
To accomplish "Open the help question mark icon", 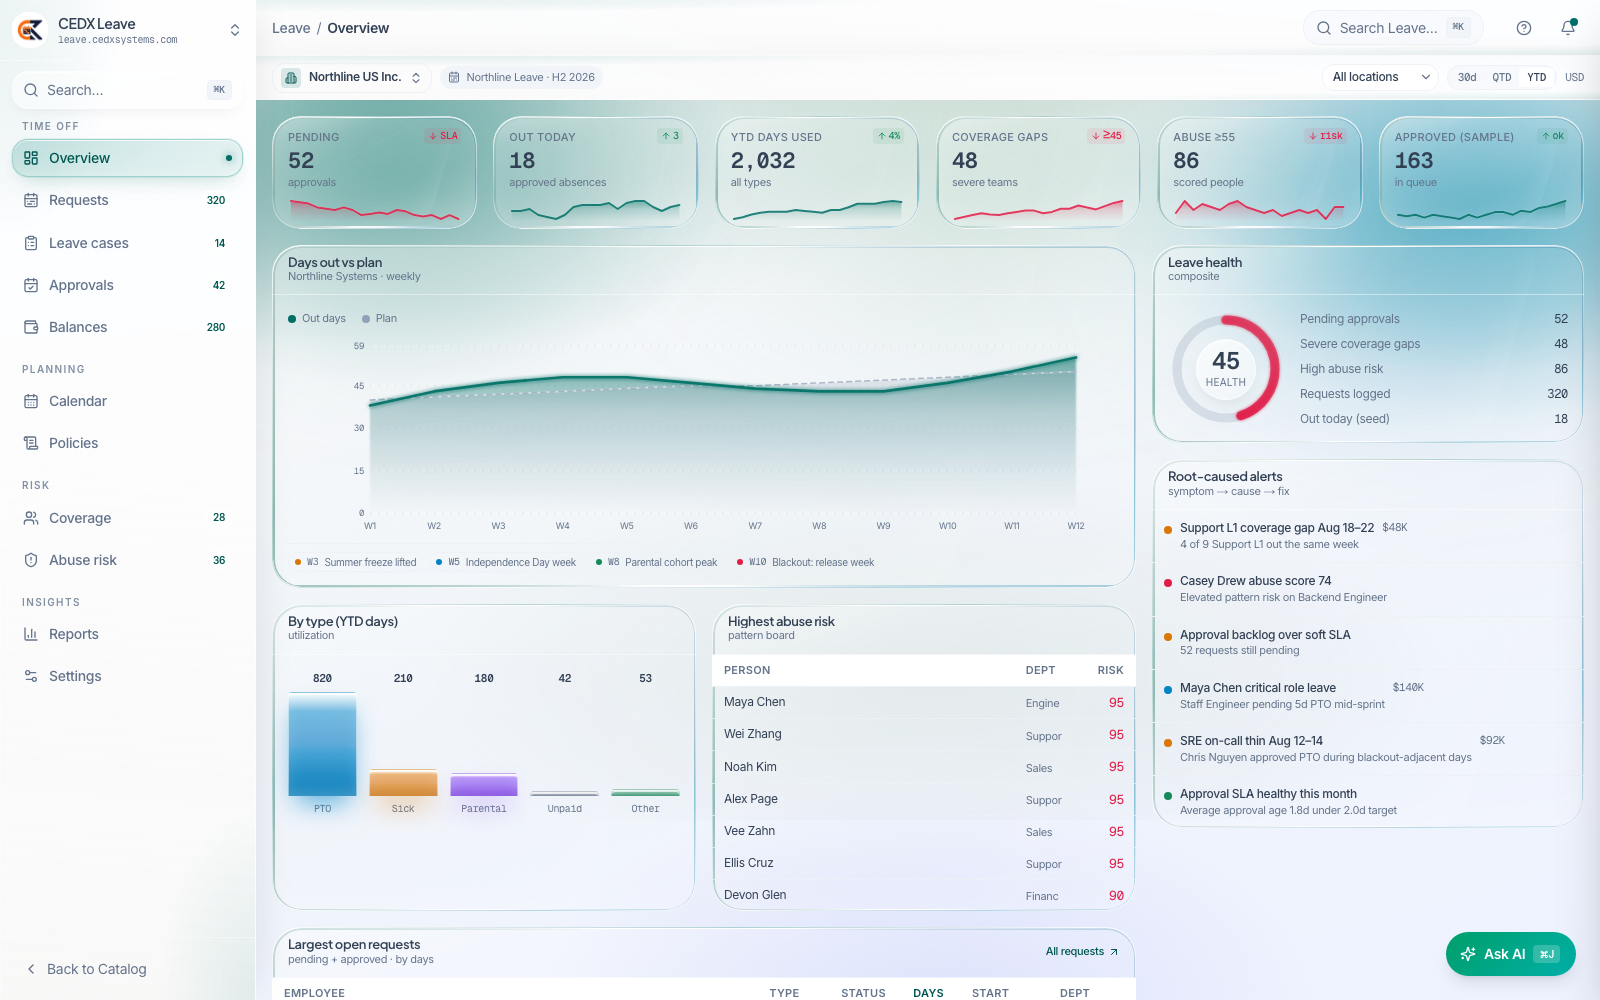I will (x=1524, y=28).
